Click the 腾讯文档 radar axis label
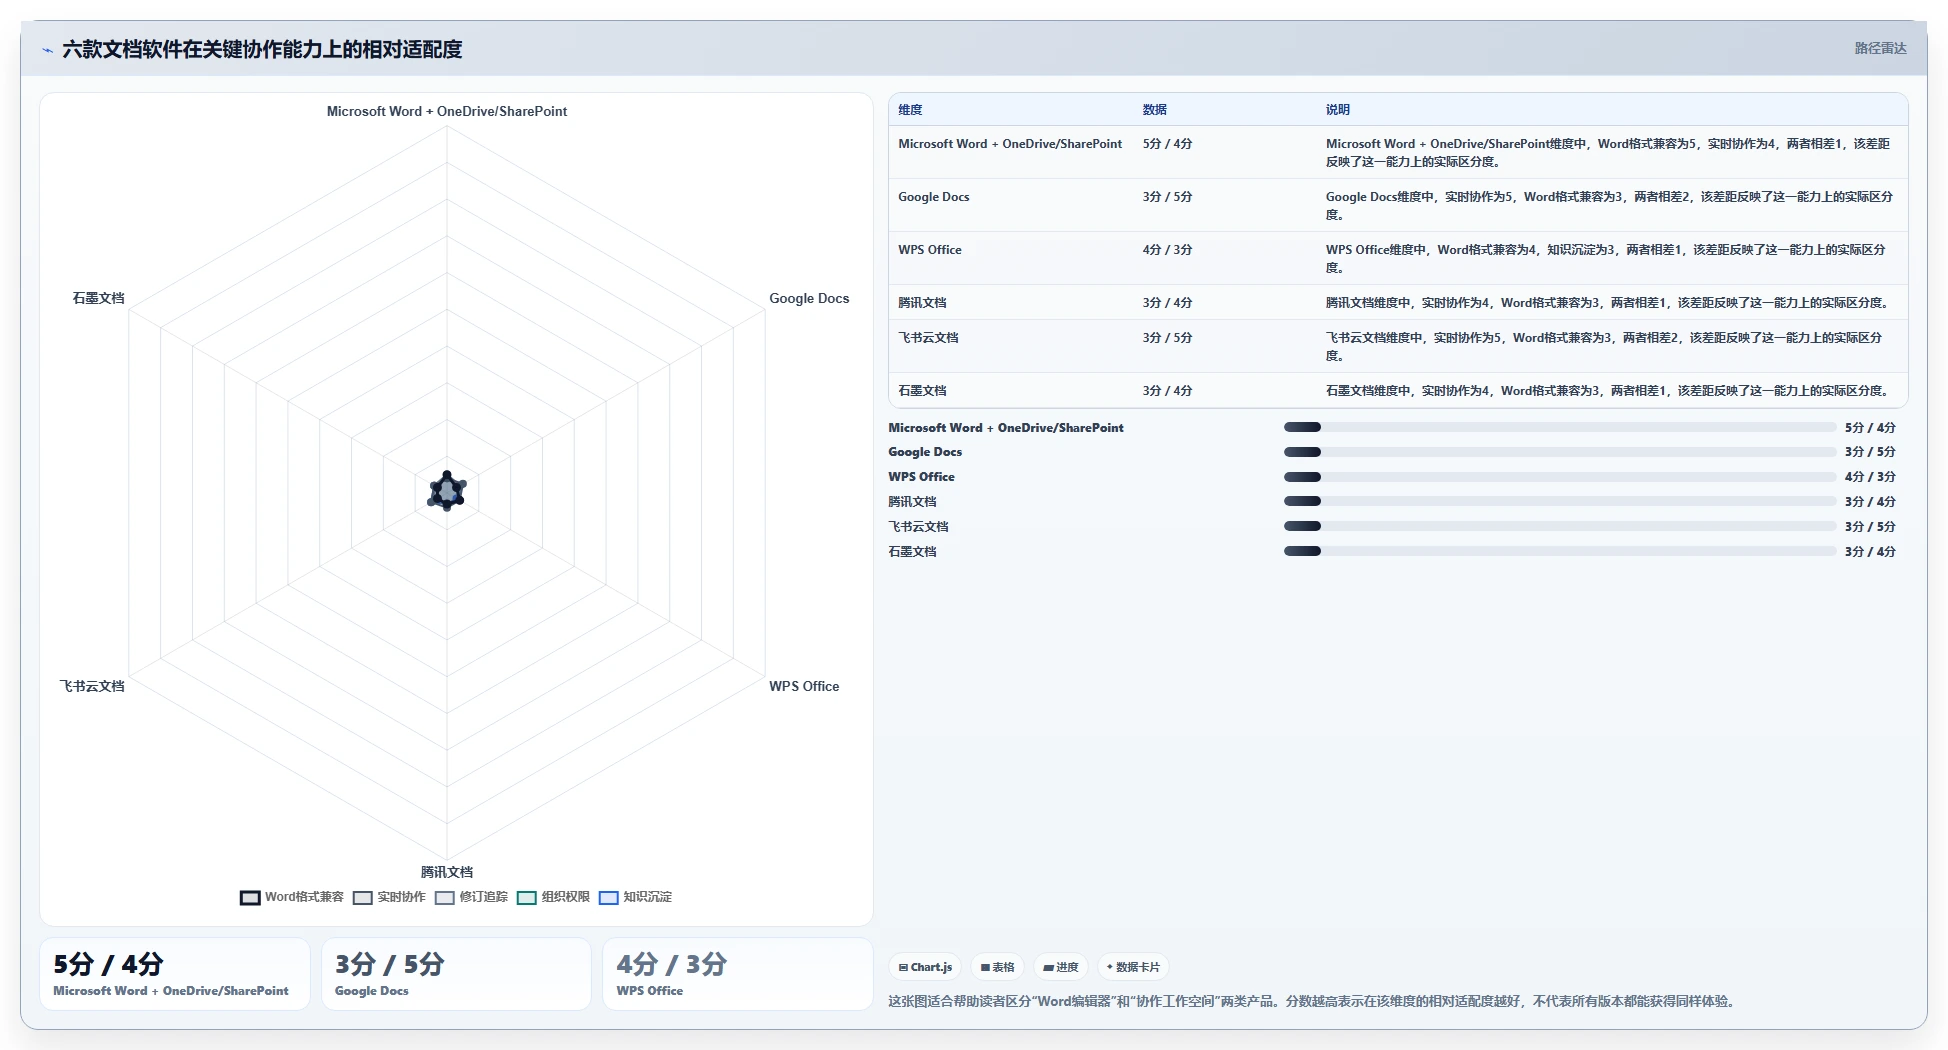 click(x=447, y=873)
